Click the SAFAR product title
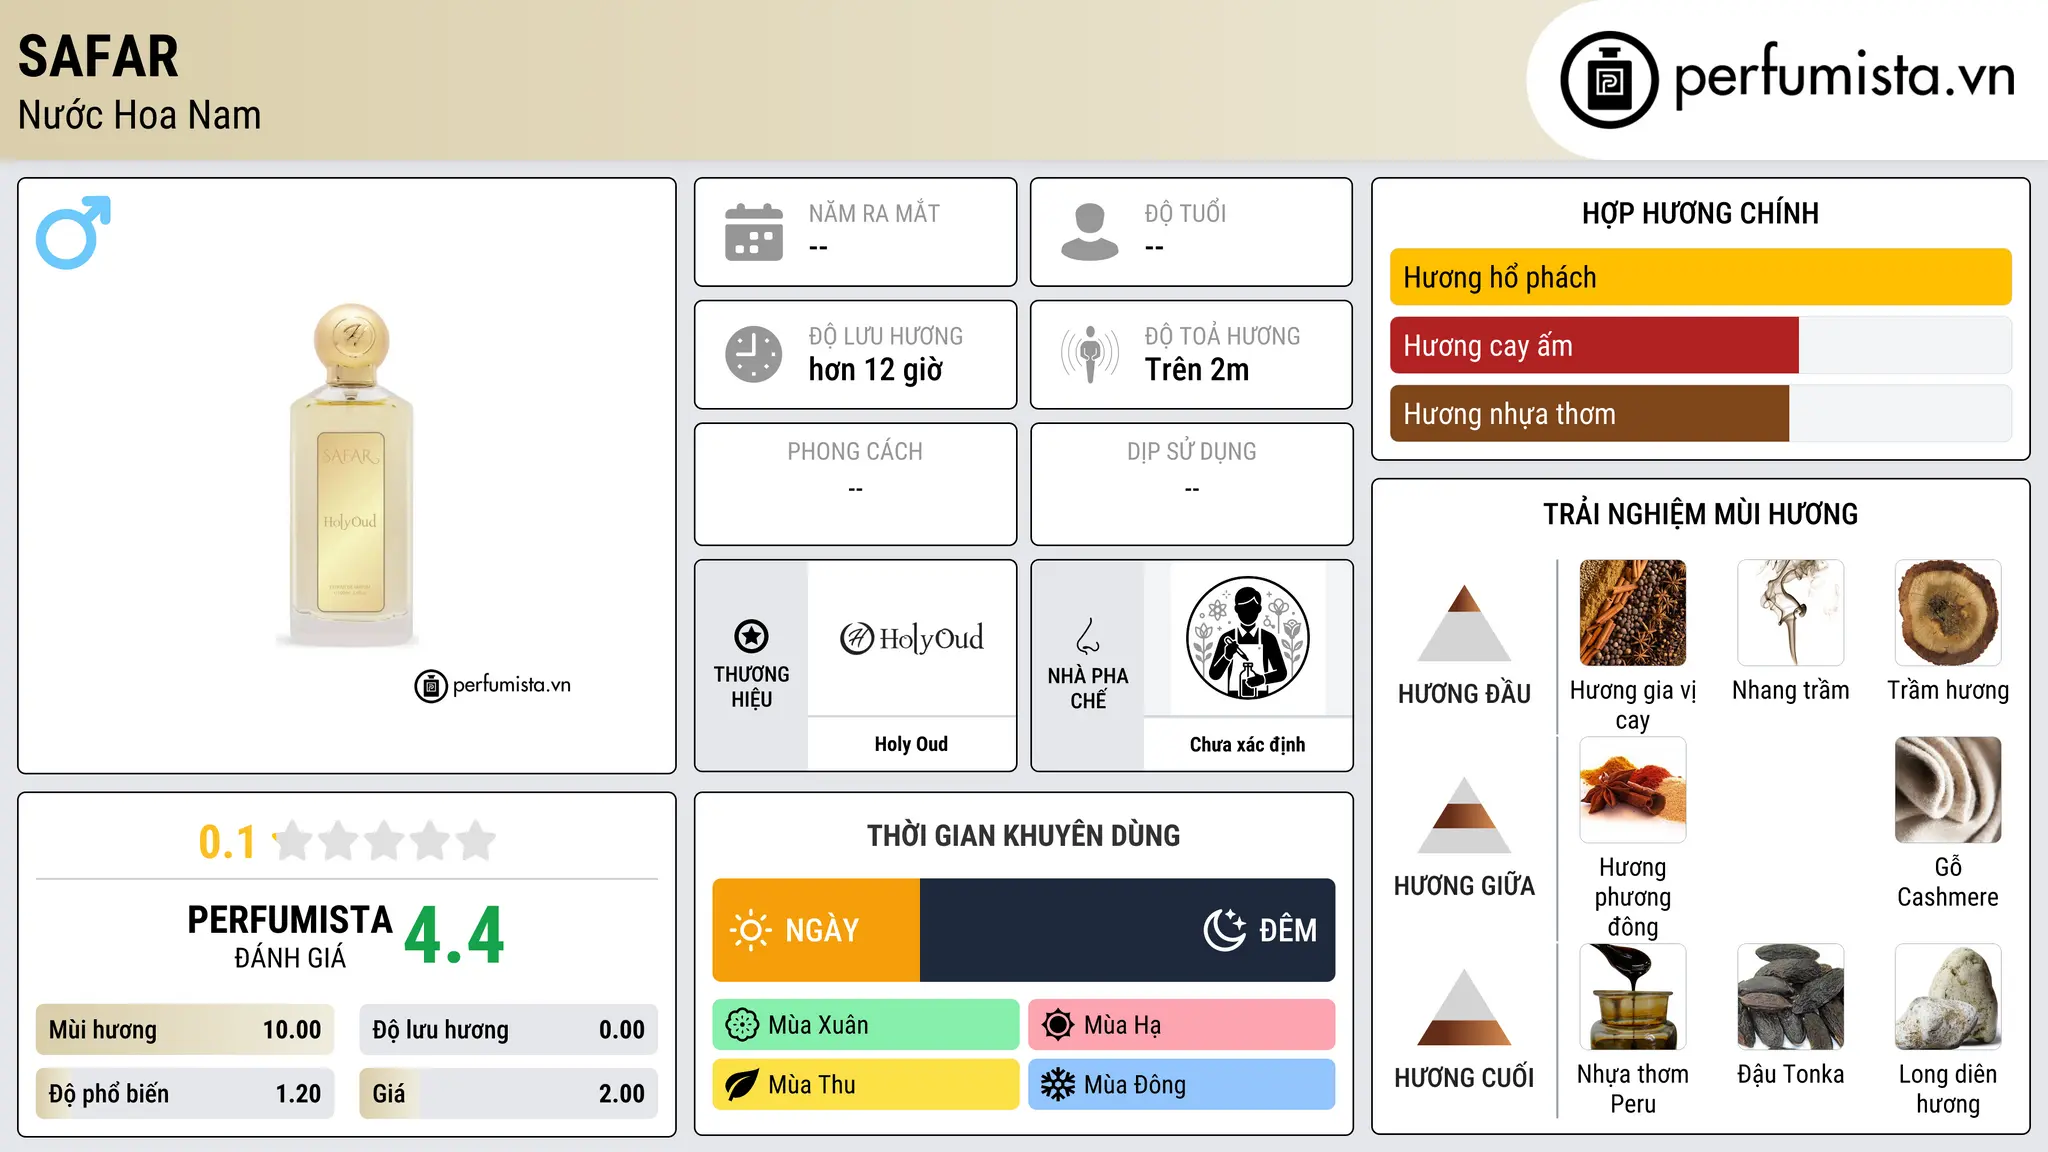The height and width of the screenshot is (1152, 2048). (x=98, y=56)
